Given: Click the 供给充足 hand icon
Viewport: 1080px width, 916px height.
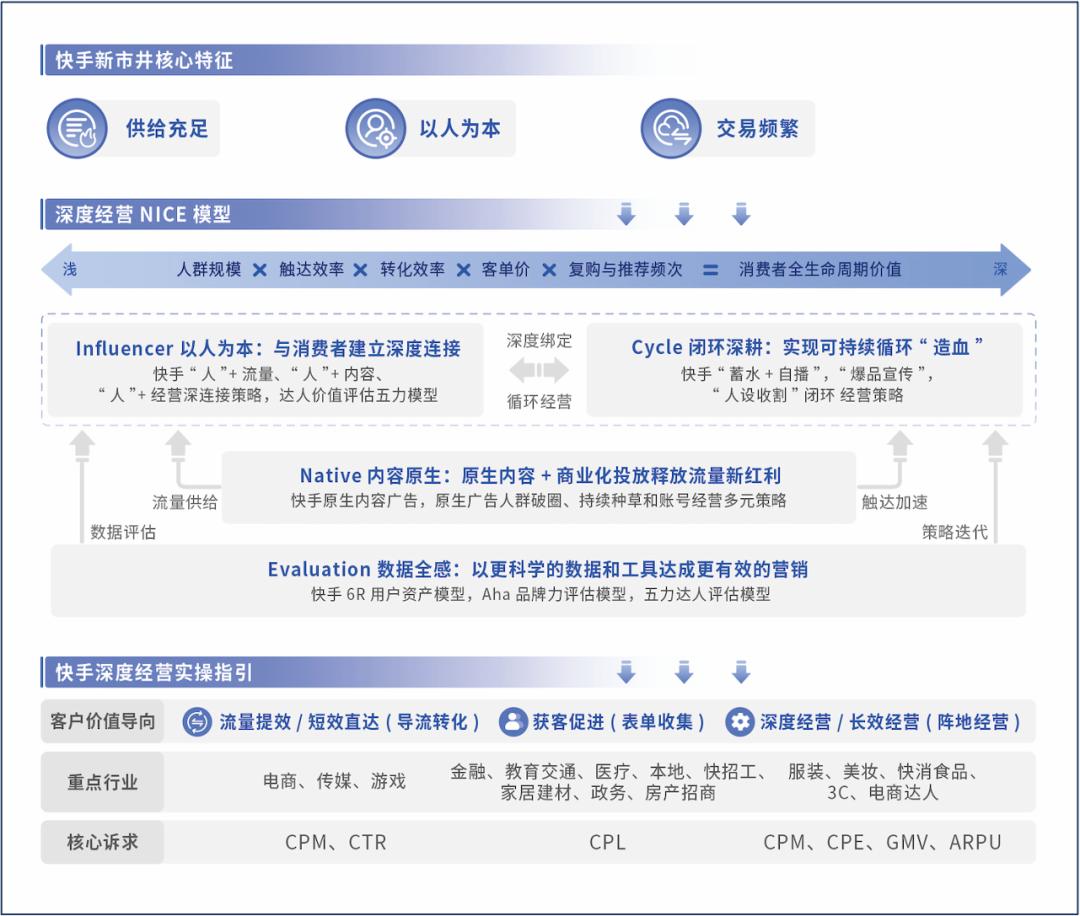Looking at the screenshot, I should coord(76,128).
